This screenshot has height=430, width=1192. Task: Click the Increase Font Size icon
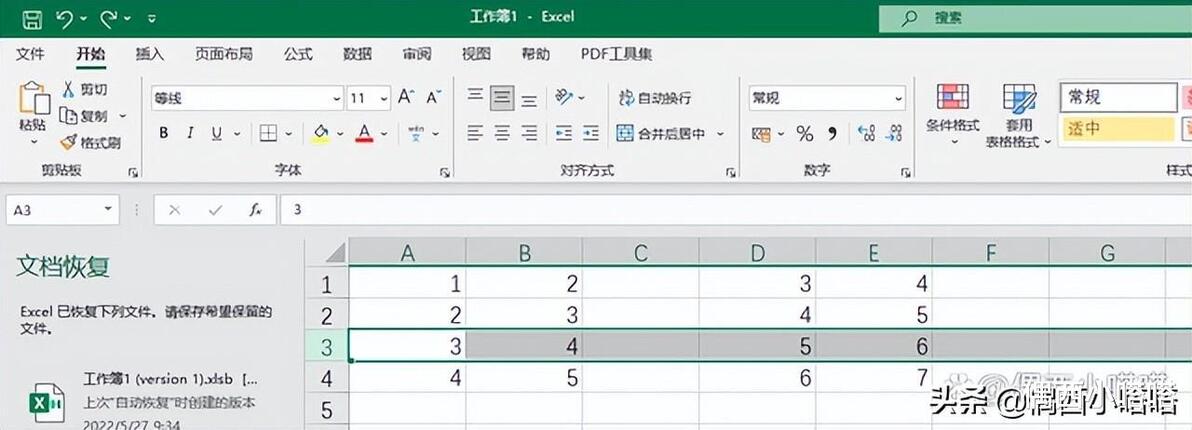(406, 97)
